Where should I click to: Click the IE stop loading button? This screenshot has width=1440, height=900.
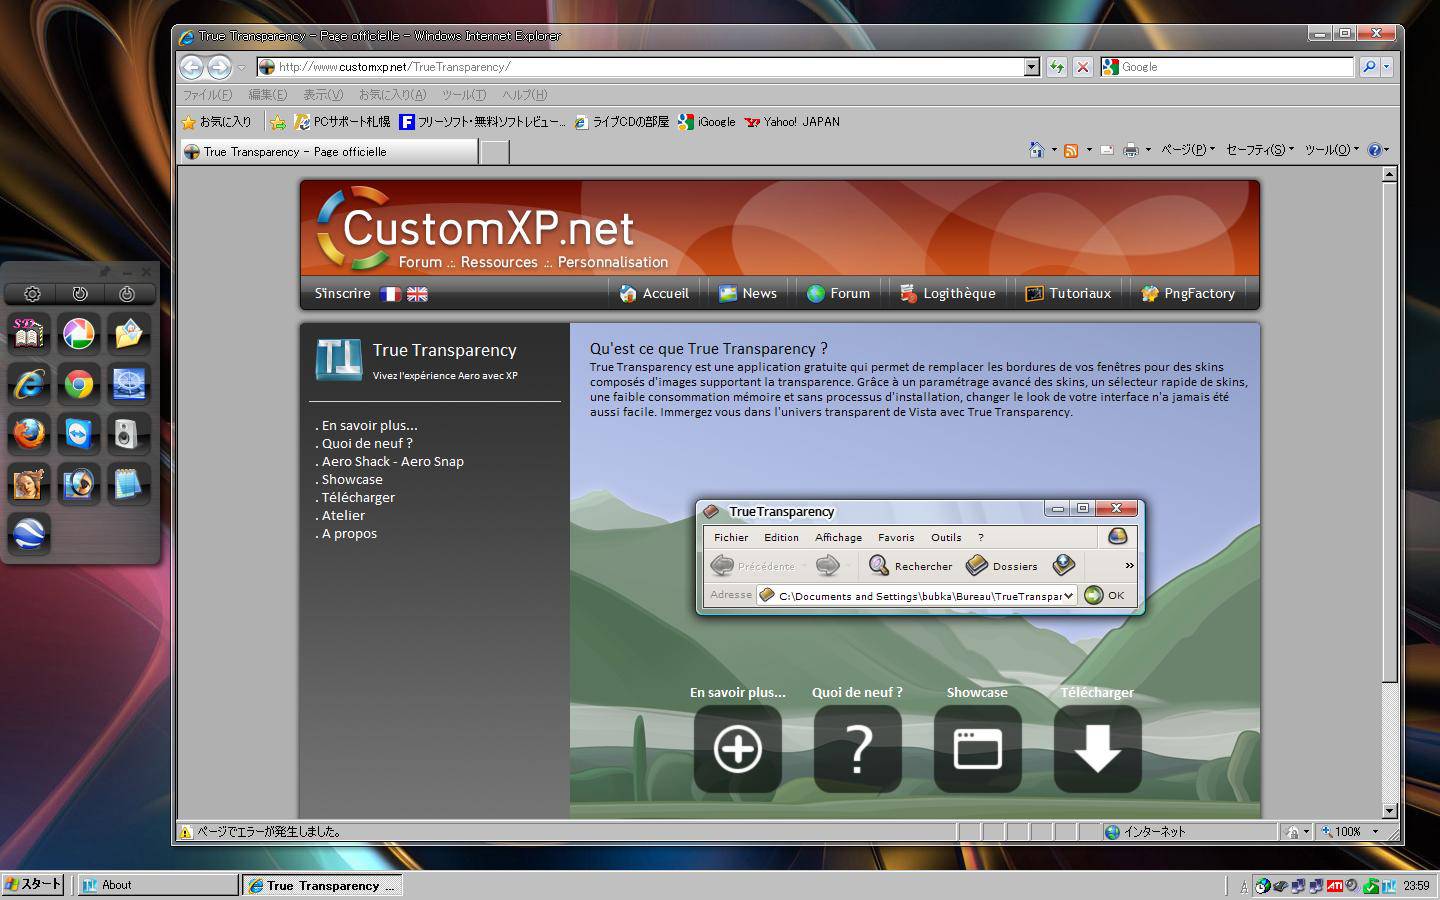click(x=1082, y=67)
